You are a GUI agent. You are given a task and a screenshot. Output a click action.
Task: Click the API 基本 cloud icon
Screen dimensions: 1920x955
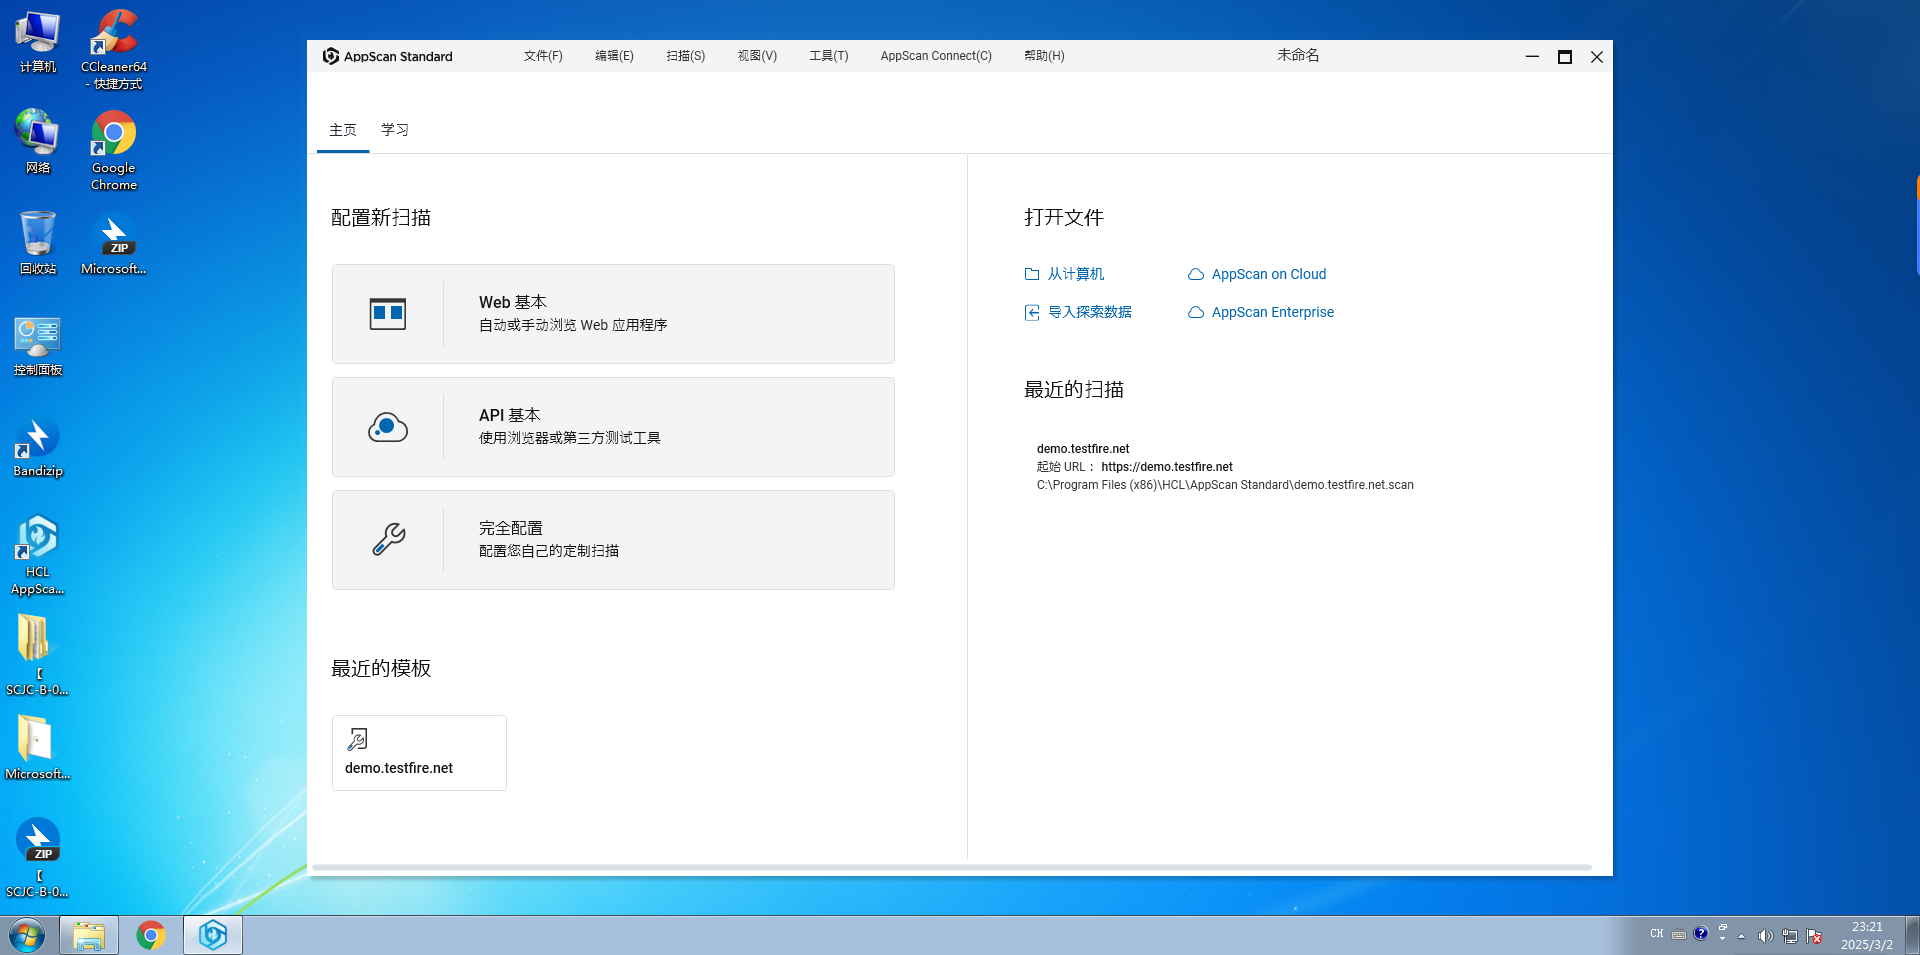(388, 427)
